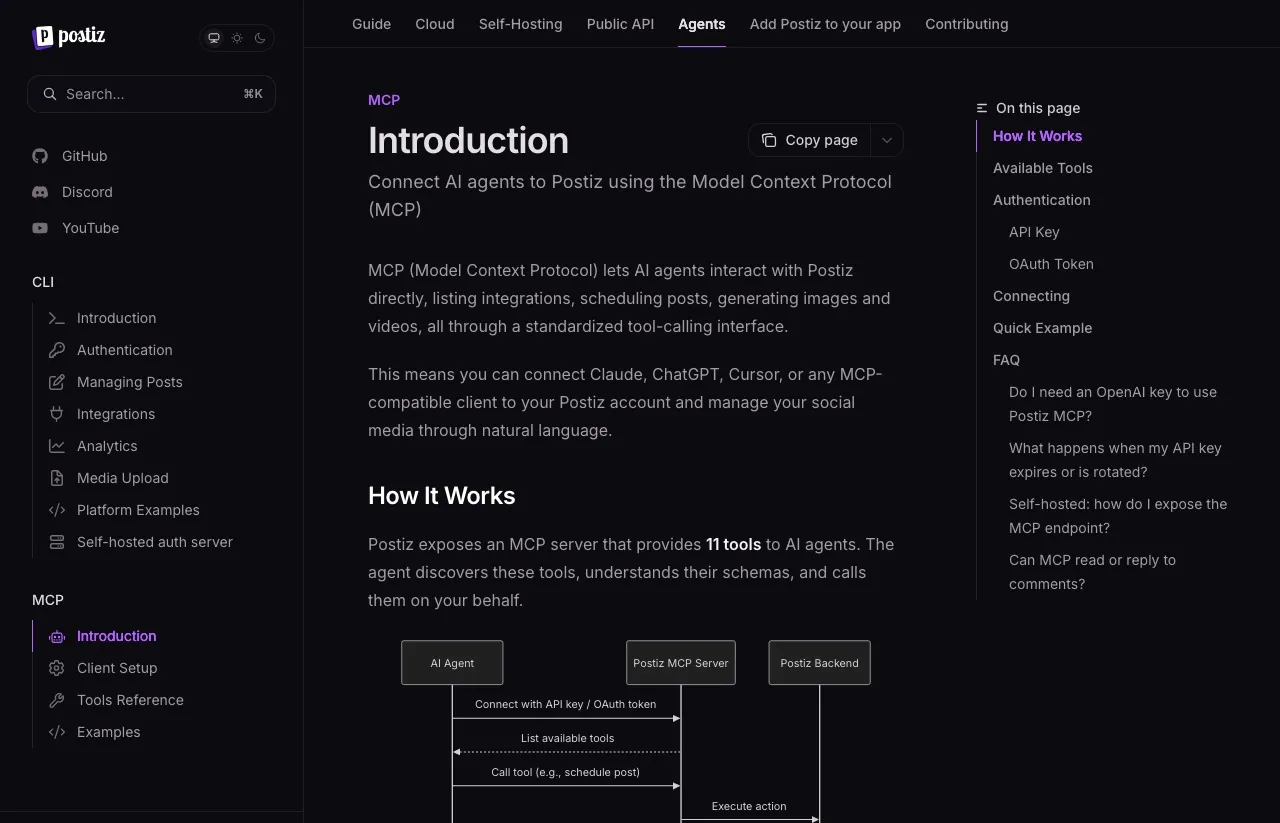Open Client Setup page

[117, 668]
